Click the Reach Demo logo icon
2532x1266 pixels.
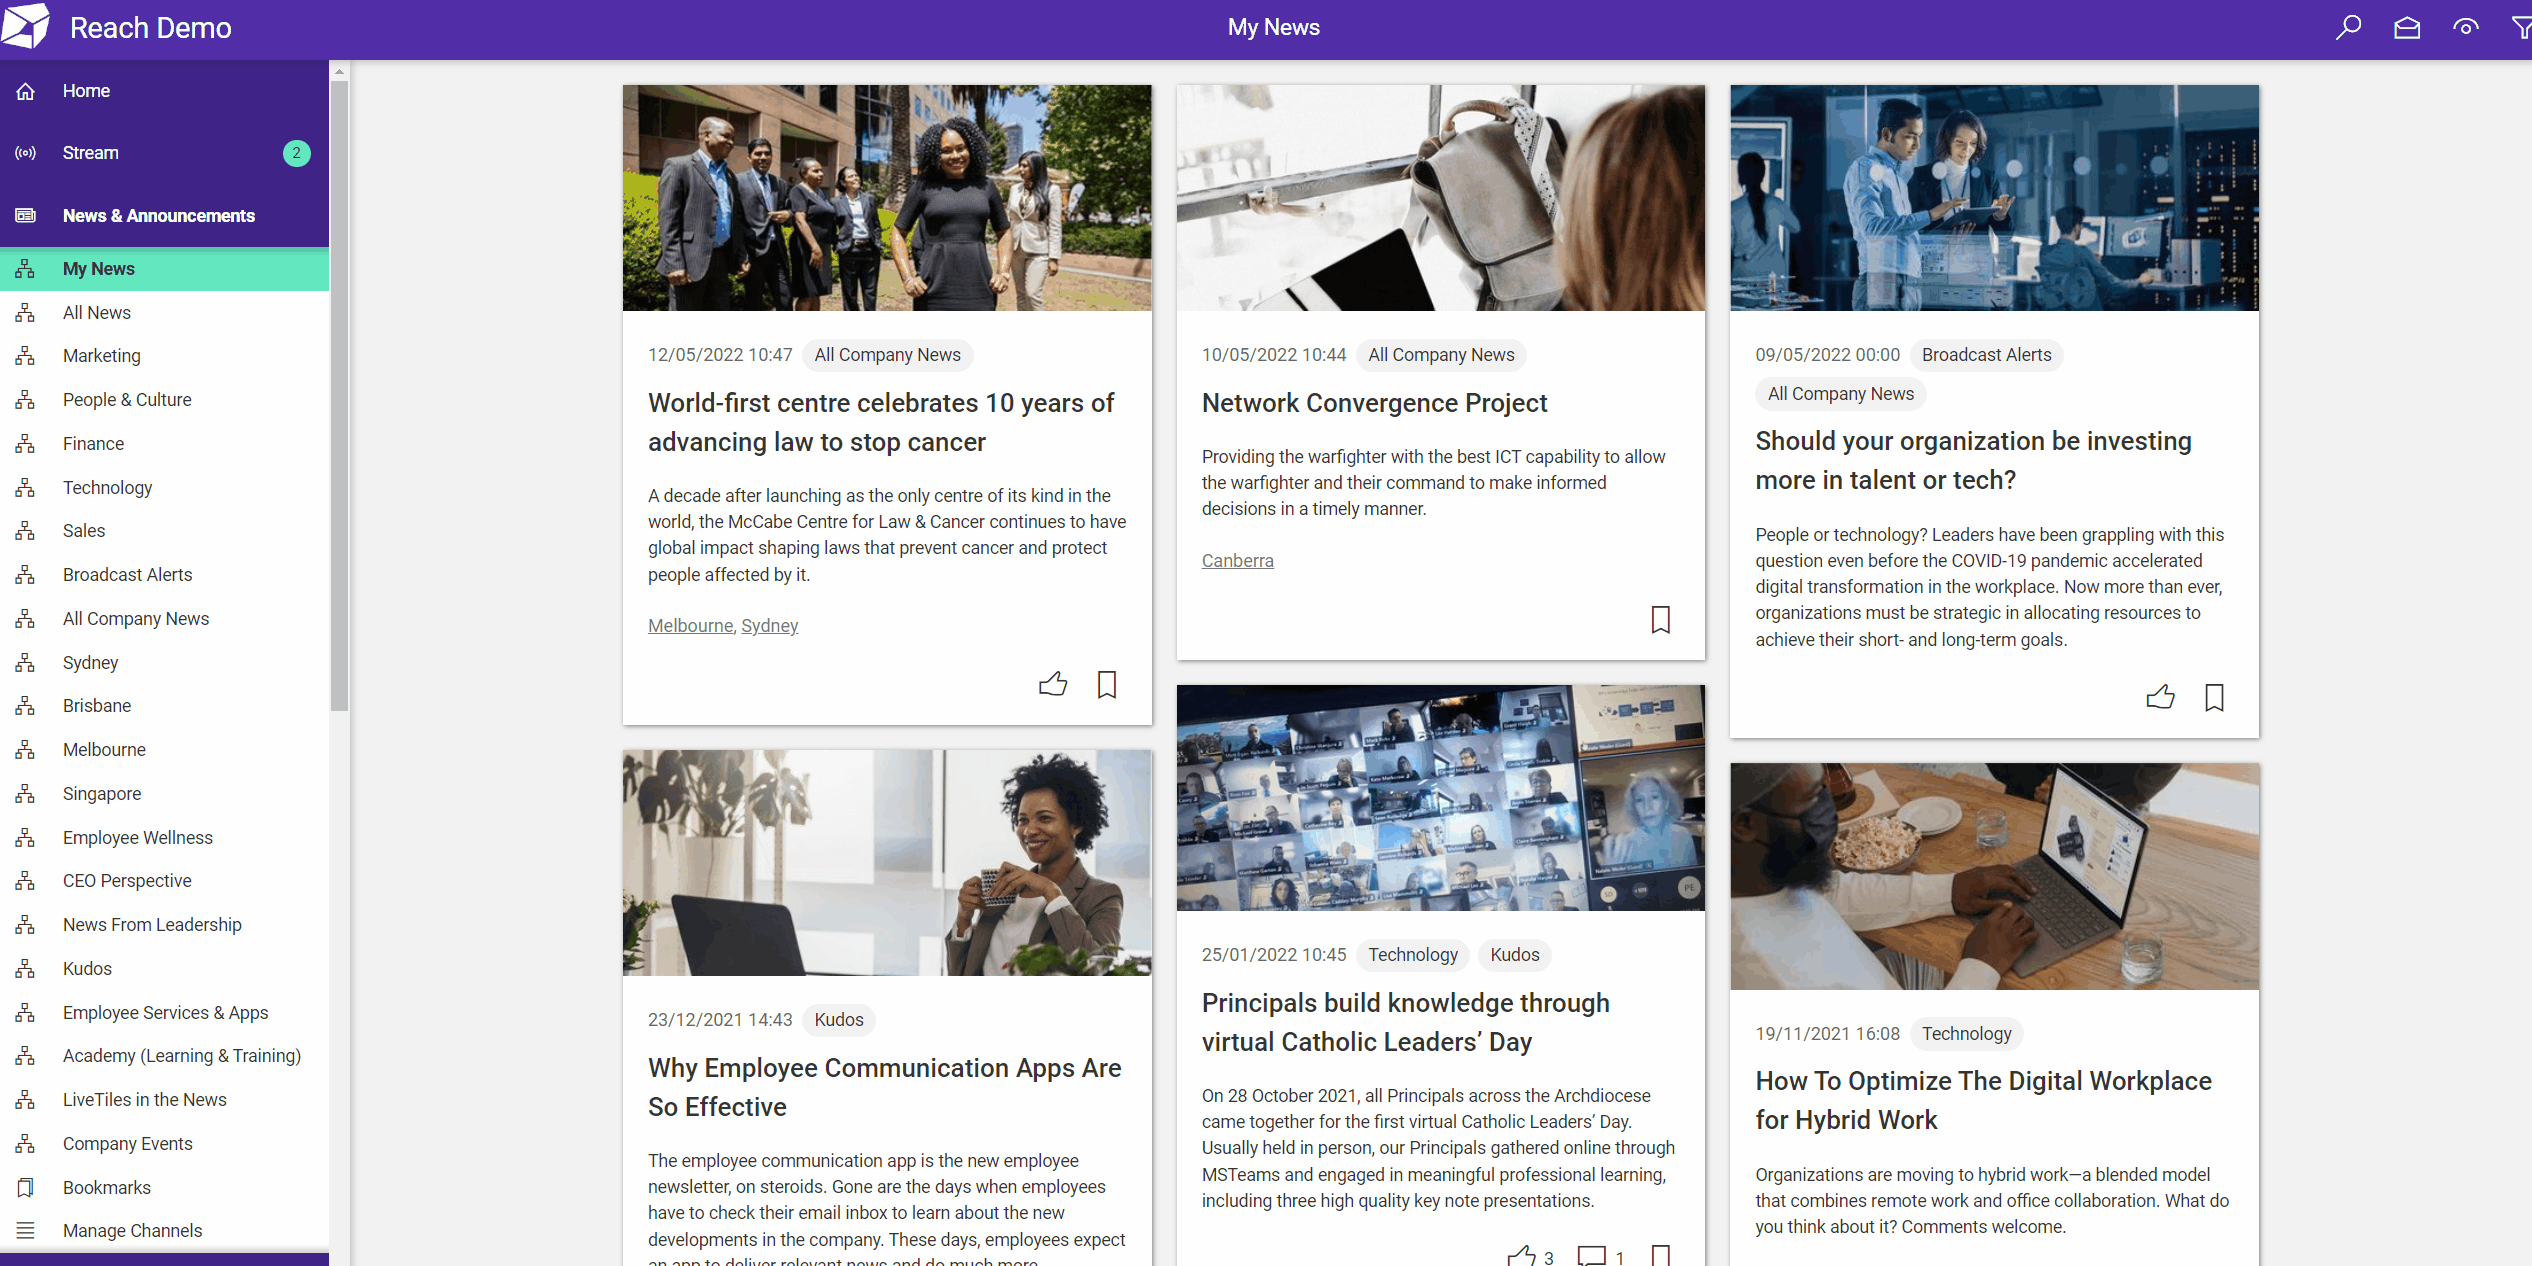point(26,26)
